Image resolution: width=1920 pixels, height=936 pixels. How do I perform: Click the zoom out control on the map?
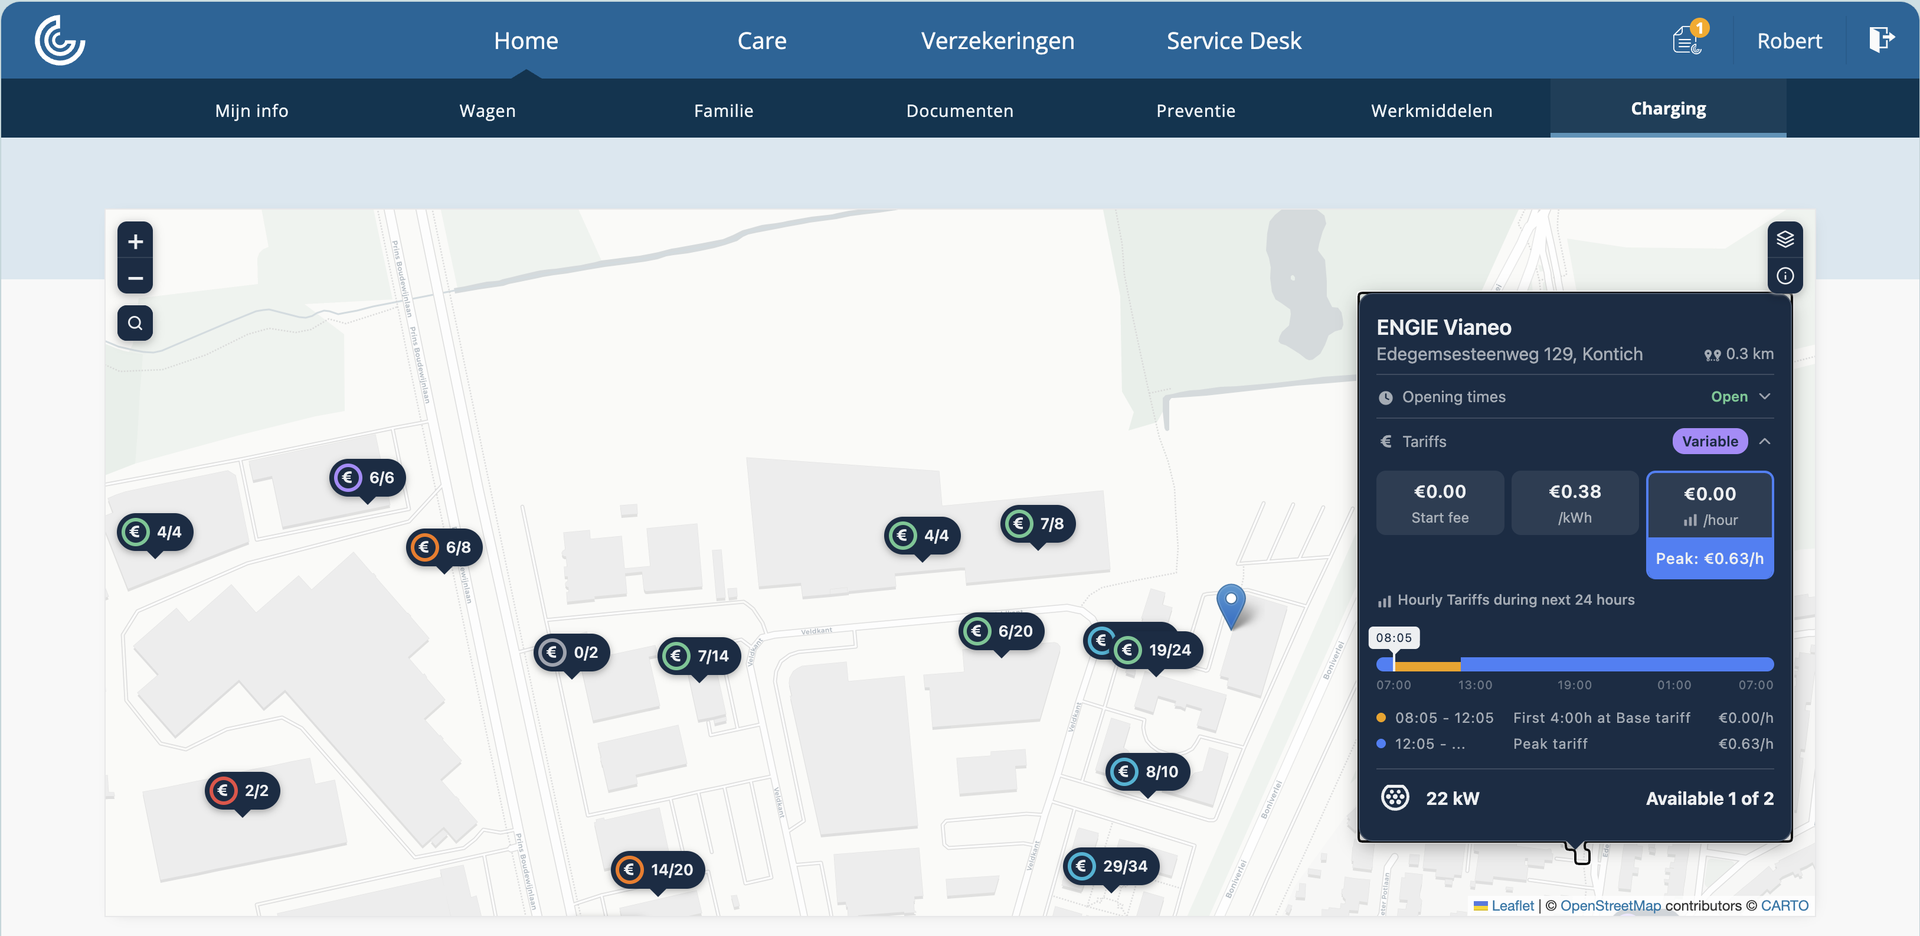tap(135, 278)
